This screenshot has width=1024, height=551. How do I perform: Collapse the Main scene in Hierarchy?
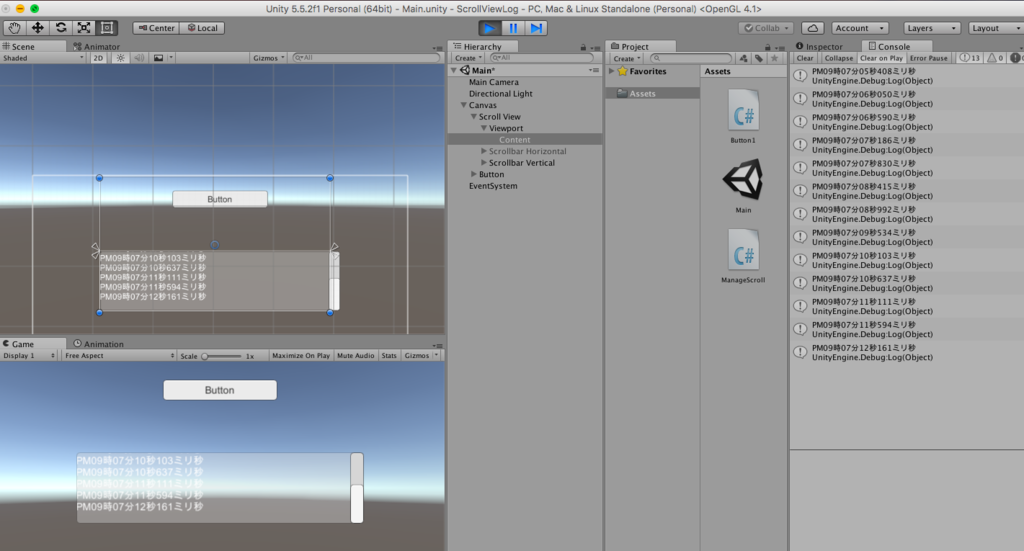click(x=455, y=70)
